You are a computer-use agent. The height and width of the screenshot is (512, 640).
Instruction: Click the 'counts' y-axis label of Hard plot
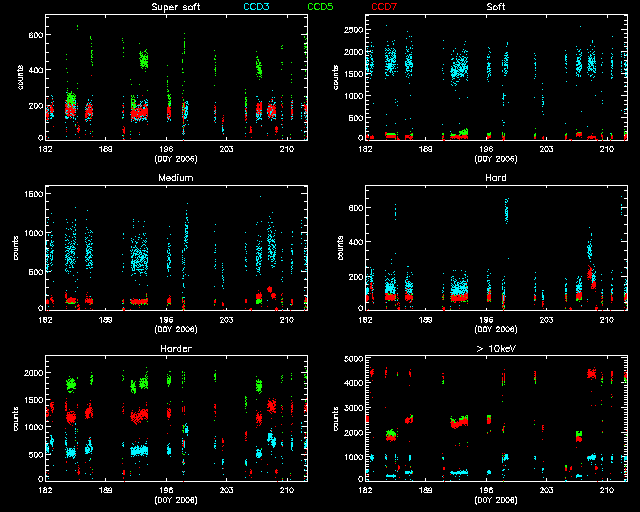click(340, 248)
